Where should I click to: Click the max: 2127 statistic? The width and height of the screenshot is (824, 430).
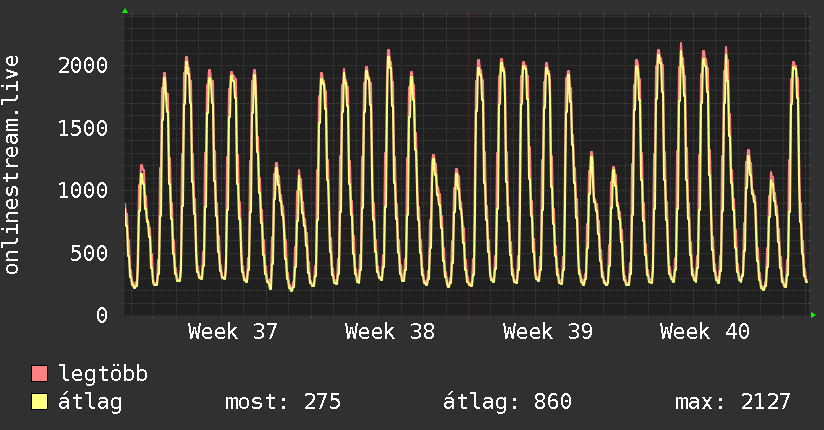(x=733, y=402)
